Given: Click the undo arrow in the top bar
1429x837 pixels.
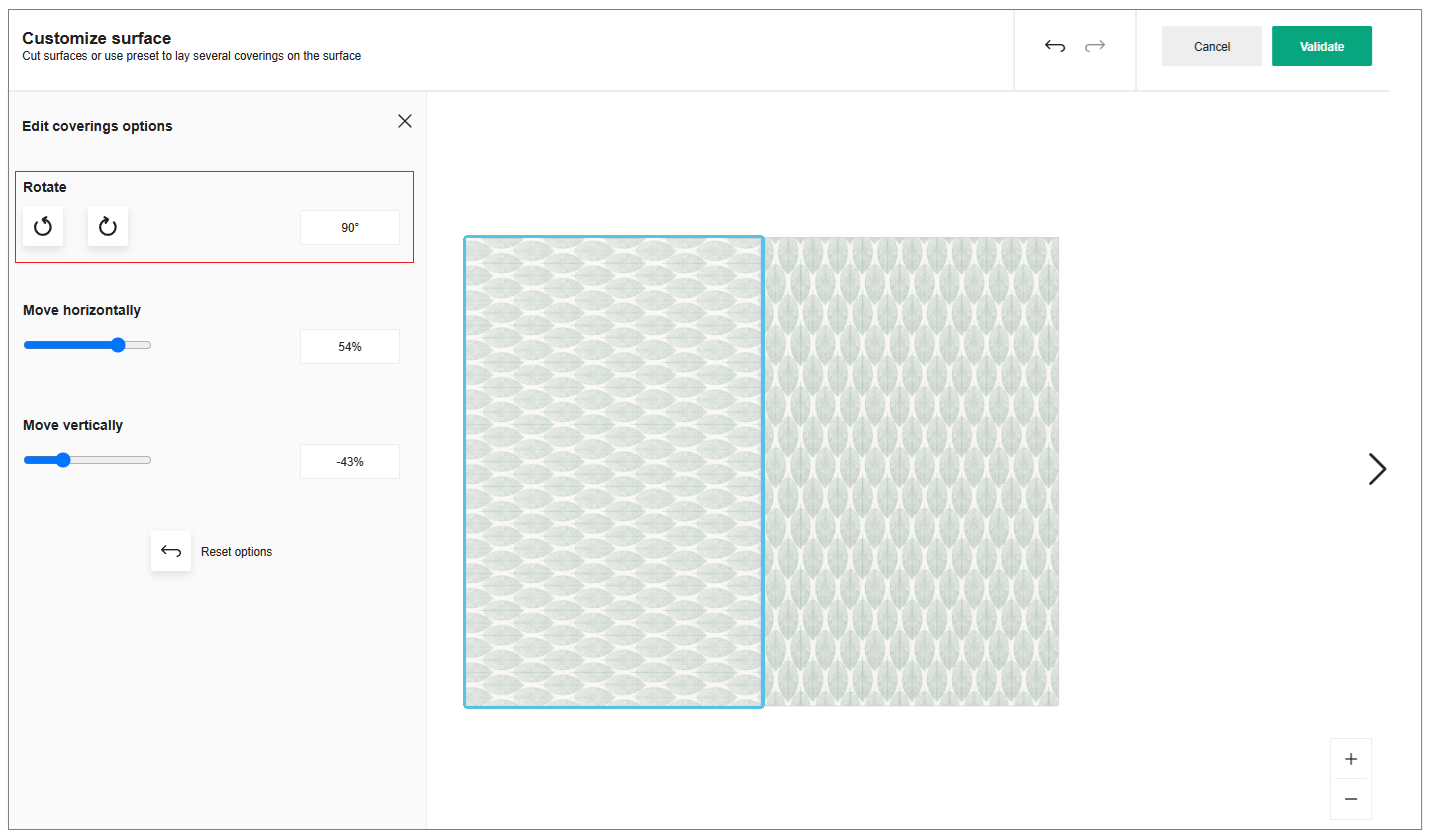Looking at the screenshot, I should [1055, 45].
